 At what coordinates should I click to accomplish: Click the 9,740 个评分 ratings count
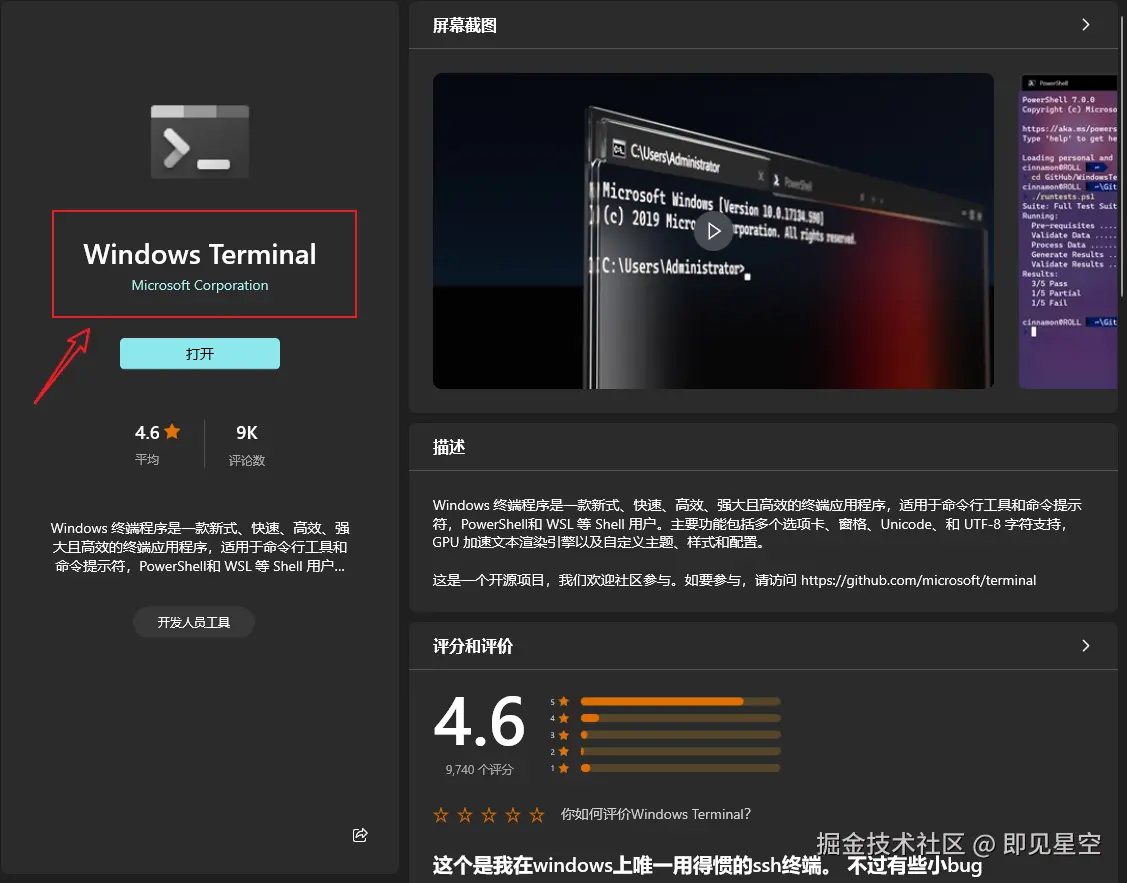pyautogui.click(x=479, y=769)
